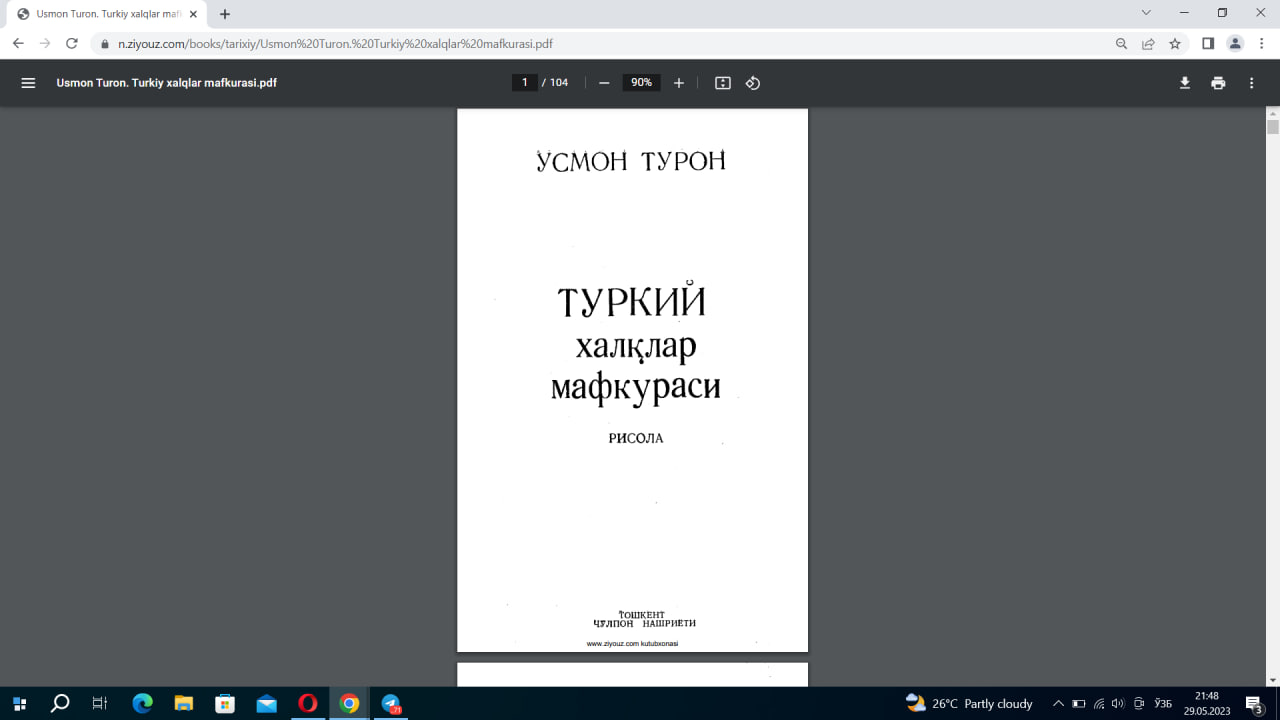The width and height of the screenshot is (1280, 720).
Task: Open the PDF viewer's three-dot options menu
Action: pos(1251,82)
